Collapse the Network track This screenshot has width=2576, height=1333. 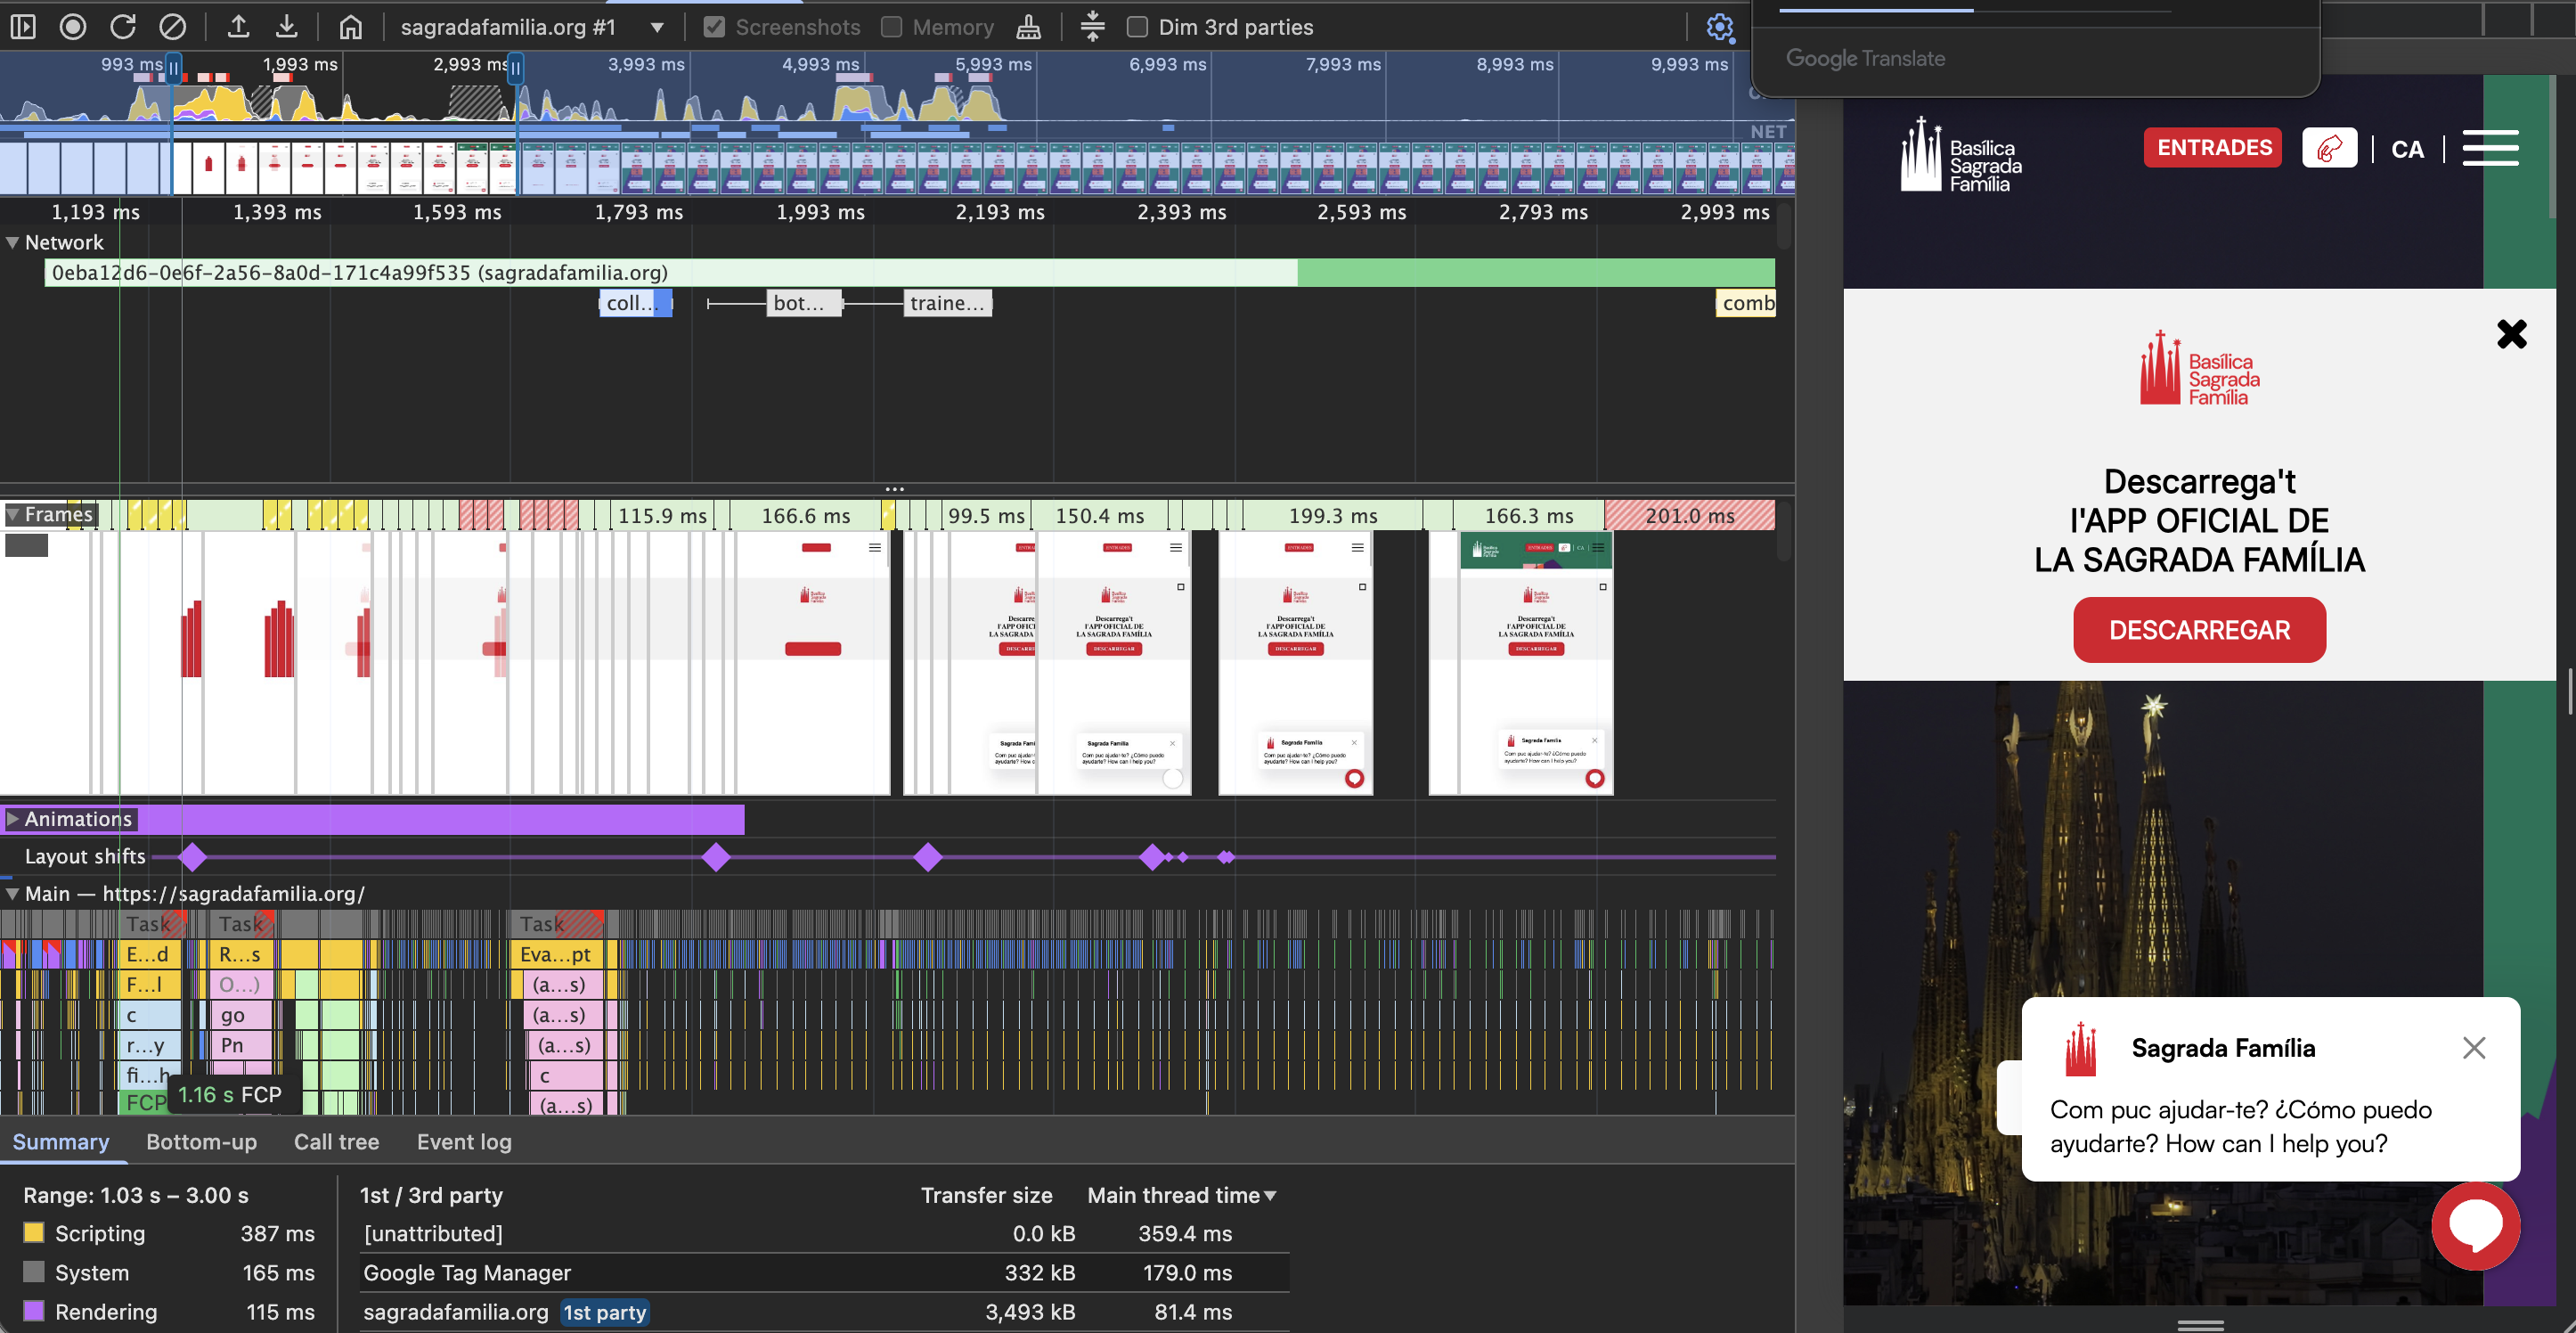pyautogui.click(x=13, y=242)
